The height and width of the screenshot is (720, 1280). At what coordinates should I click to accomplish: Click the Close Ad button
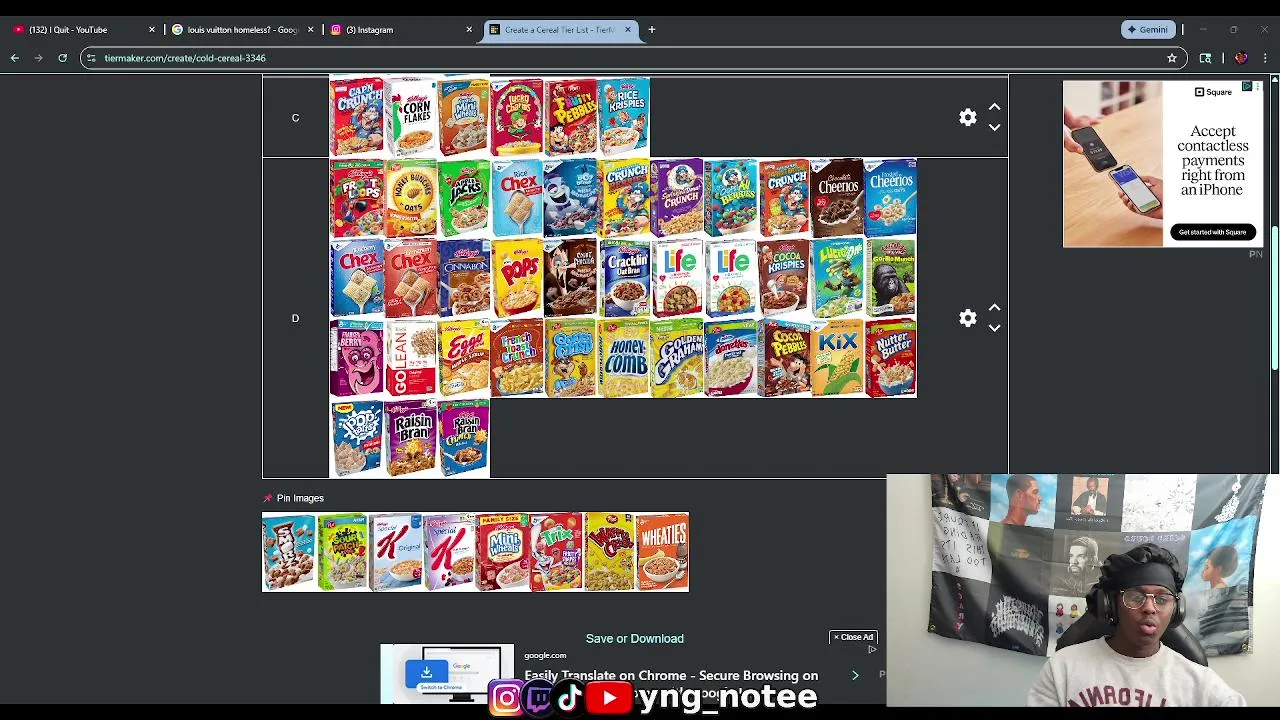(853, 637)
